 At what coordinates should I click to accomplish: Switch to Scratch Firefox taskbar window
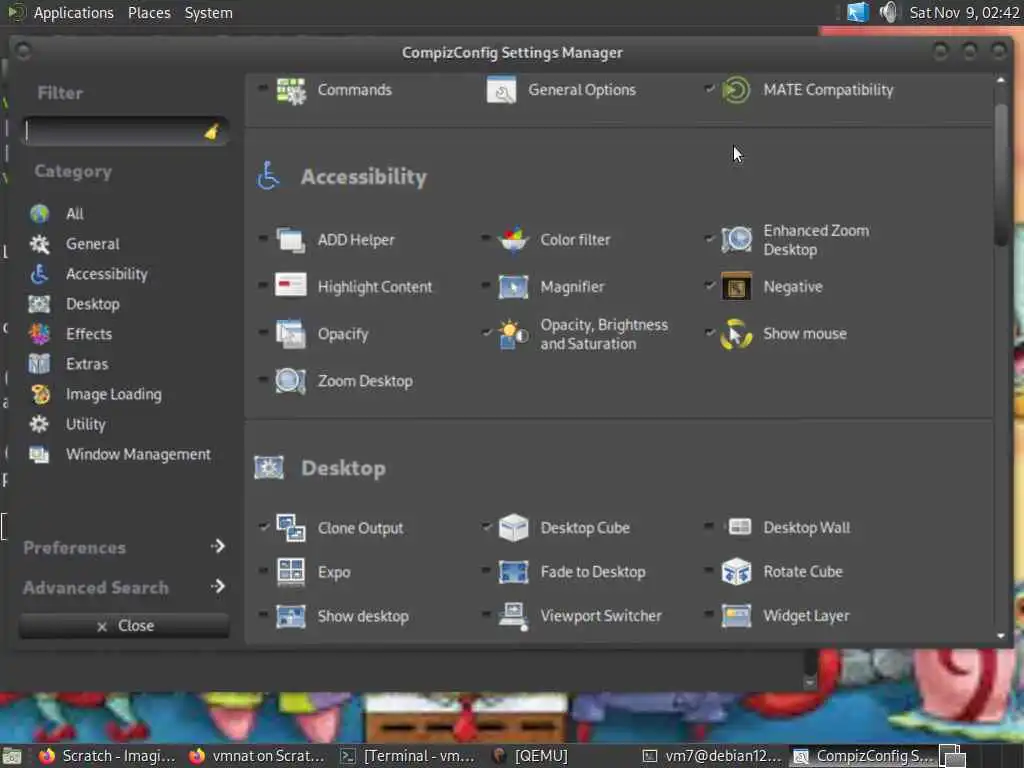pyautogui.click(x=107, y=756)
